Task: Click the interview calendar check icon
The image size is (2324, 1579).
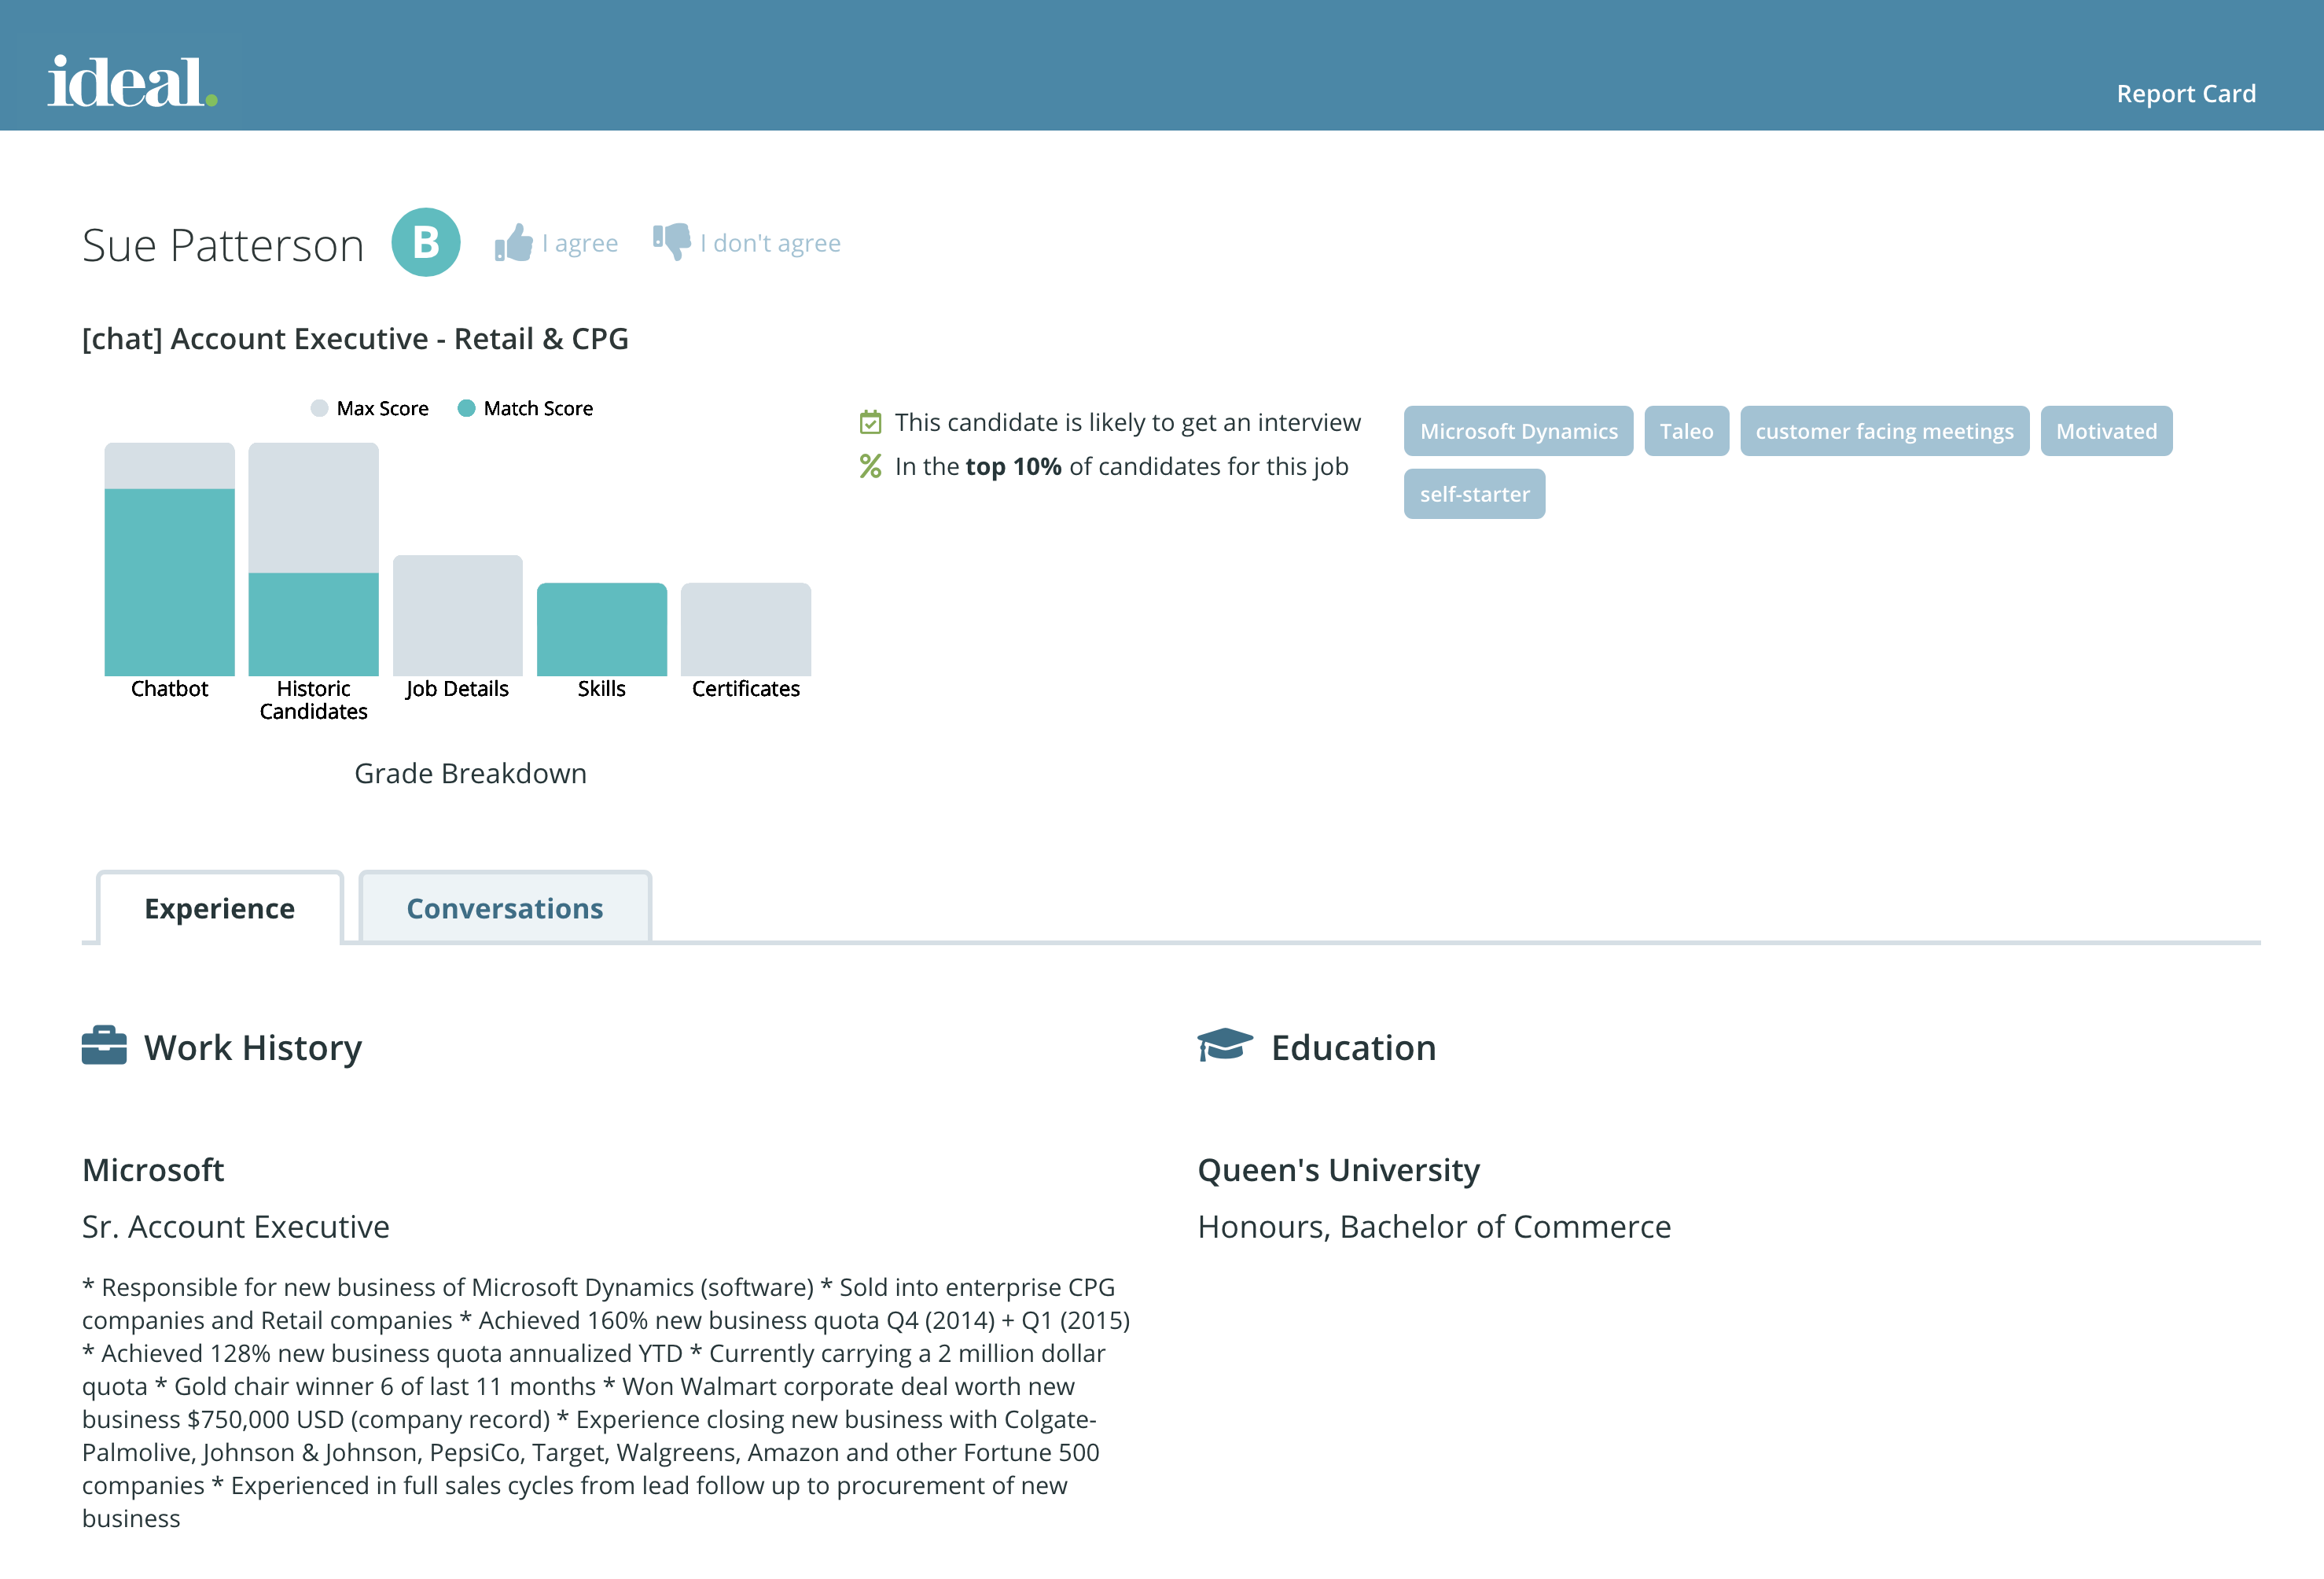Action: pyautogui.click(x=871, y=422)
